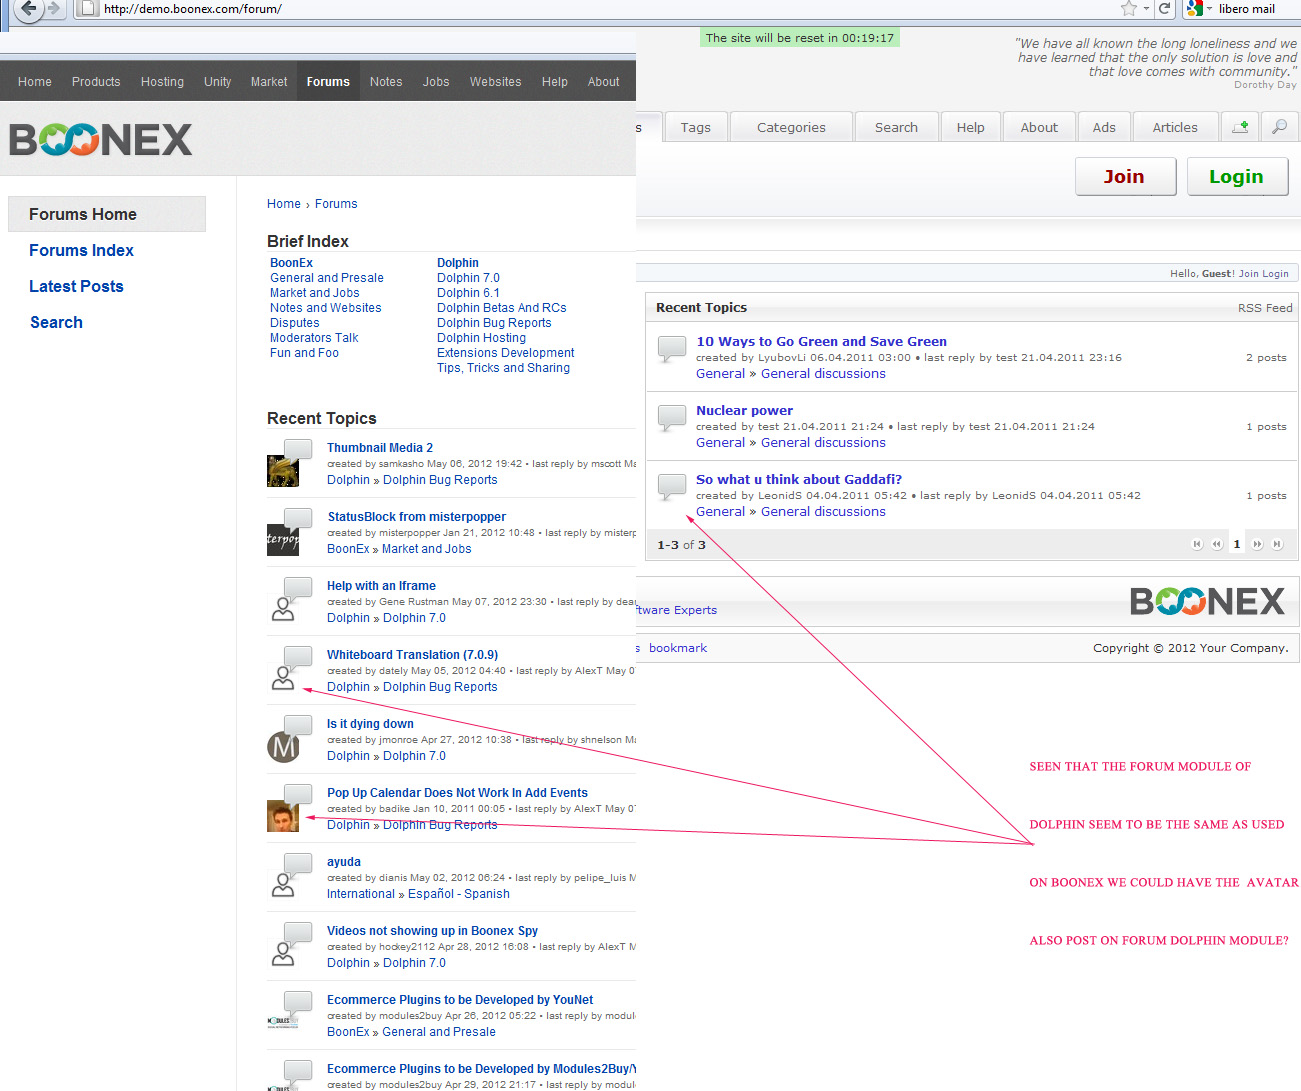Open the Forums item in top navigation
Screen dimensions: 1301x1091
tap(328, 82)
